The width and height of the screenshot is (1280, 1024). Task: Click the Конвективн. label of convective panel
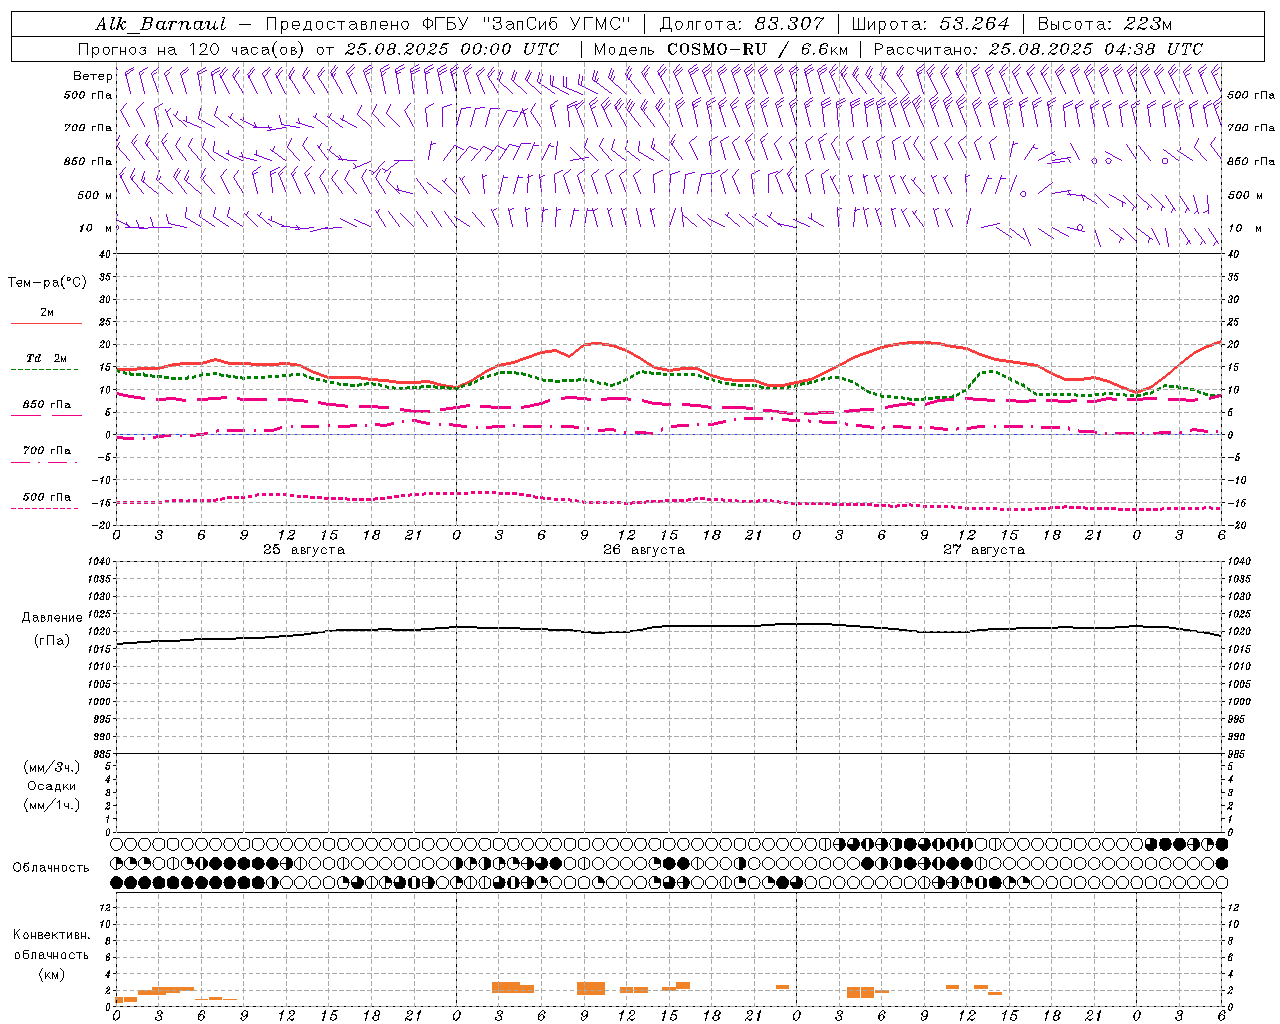[51, 935]
